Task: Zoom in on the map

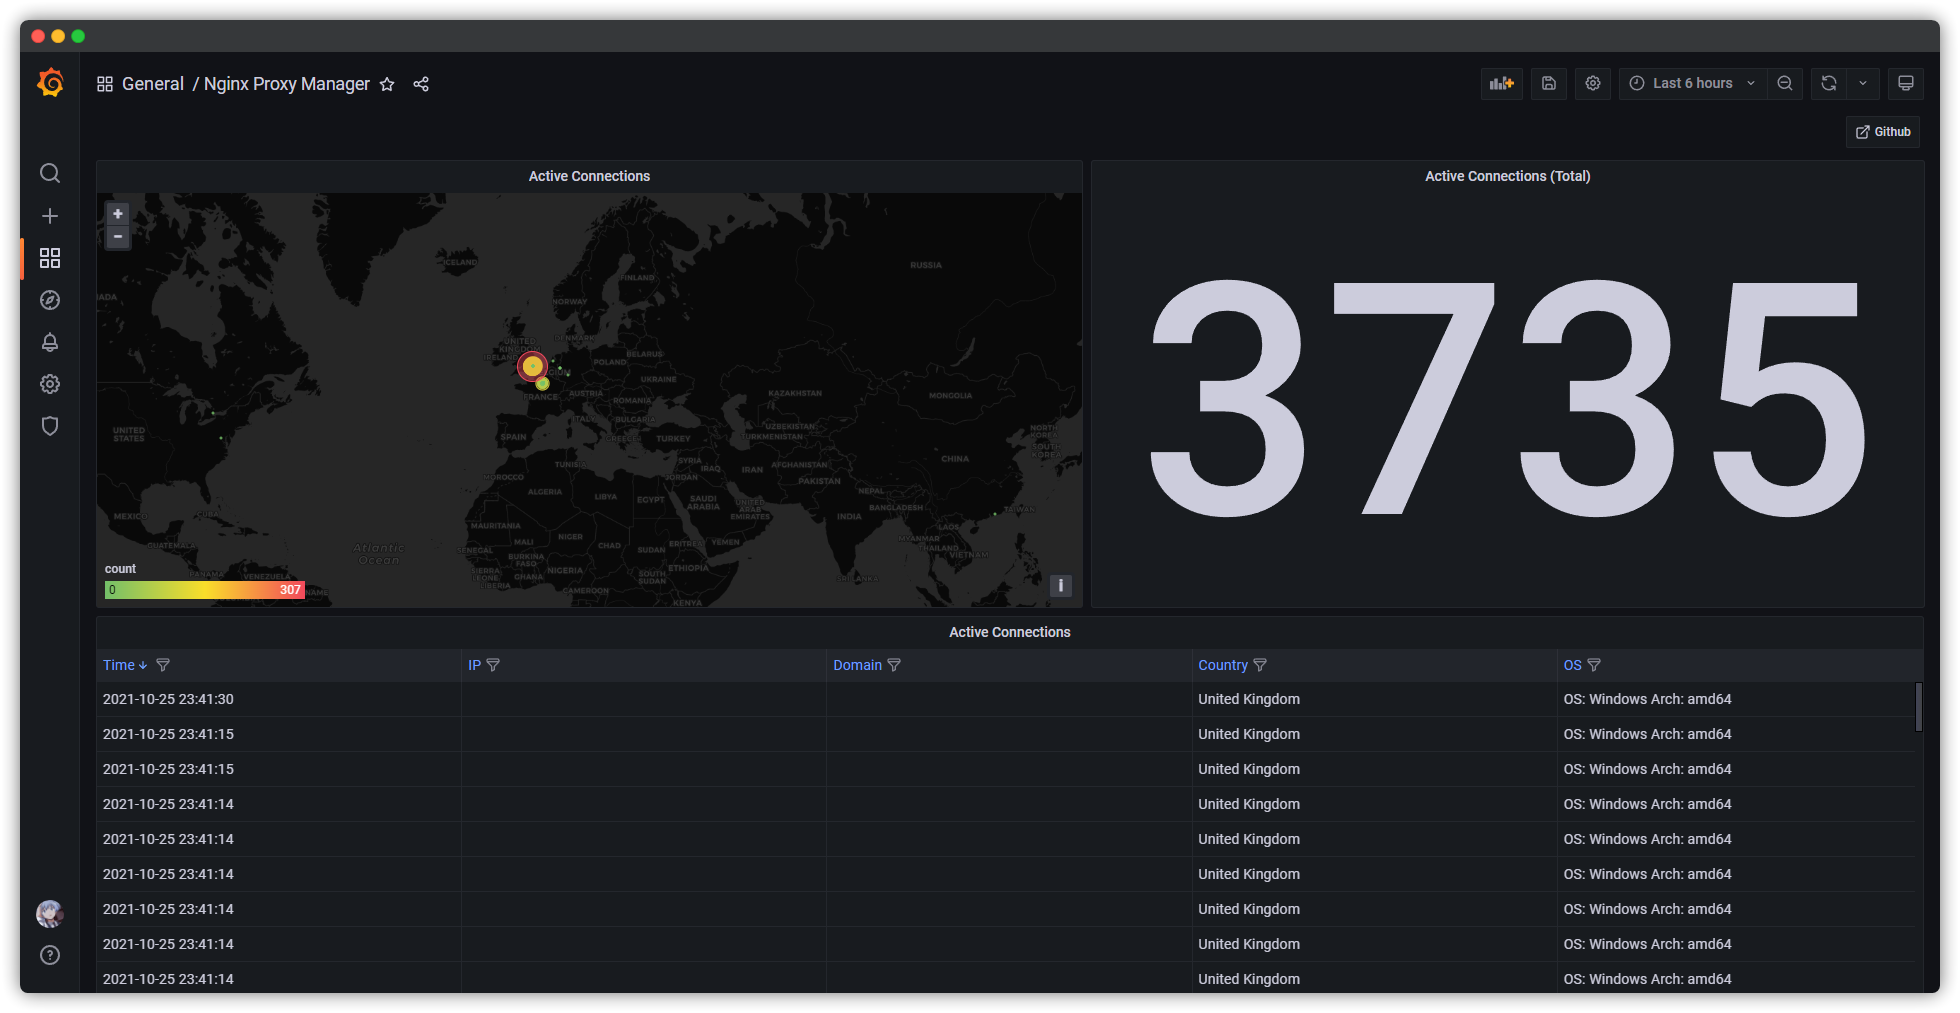Action: point(118,214)
